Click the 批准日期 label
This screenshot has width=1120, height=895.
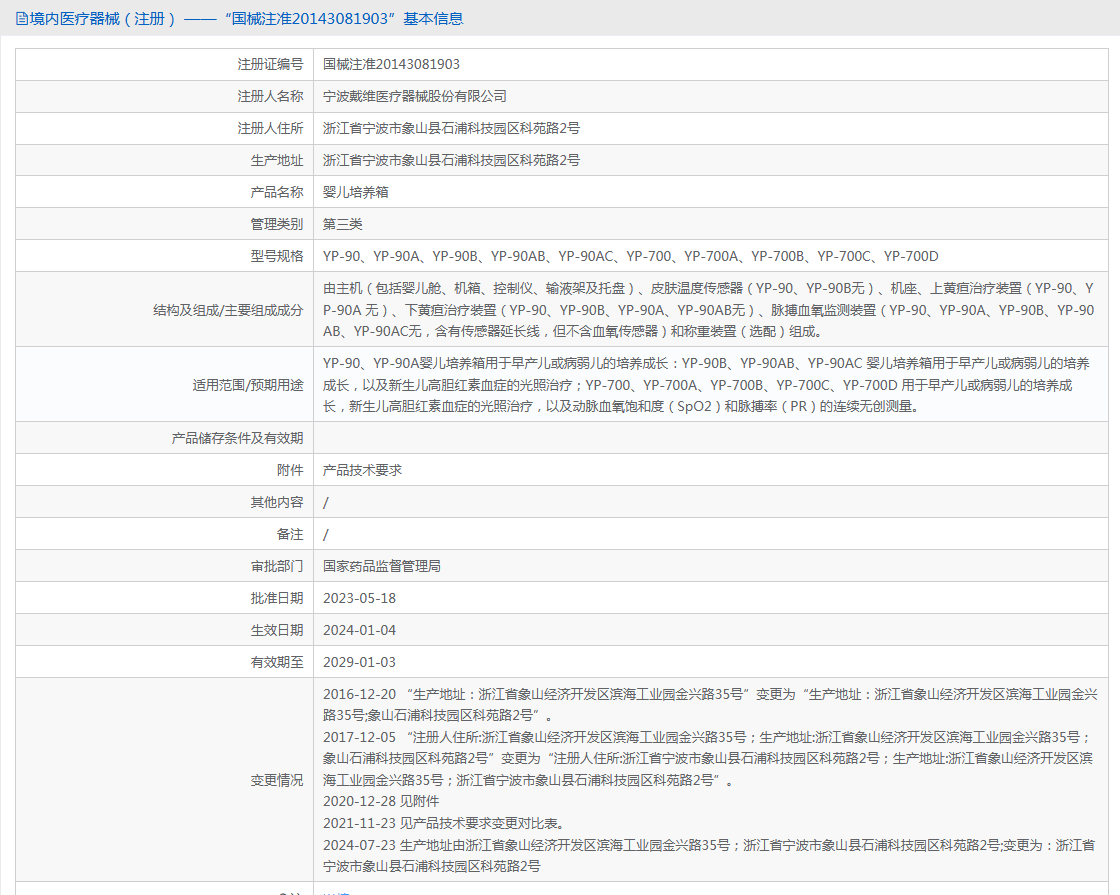276,599
